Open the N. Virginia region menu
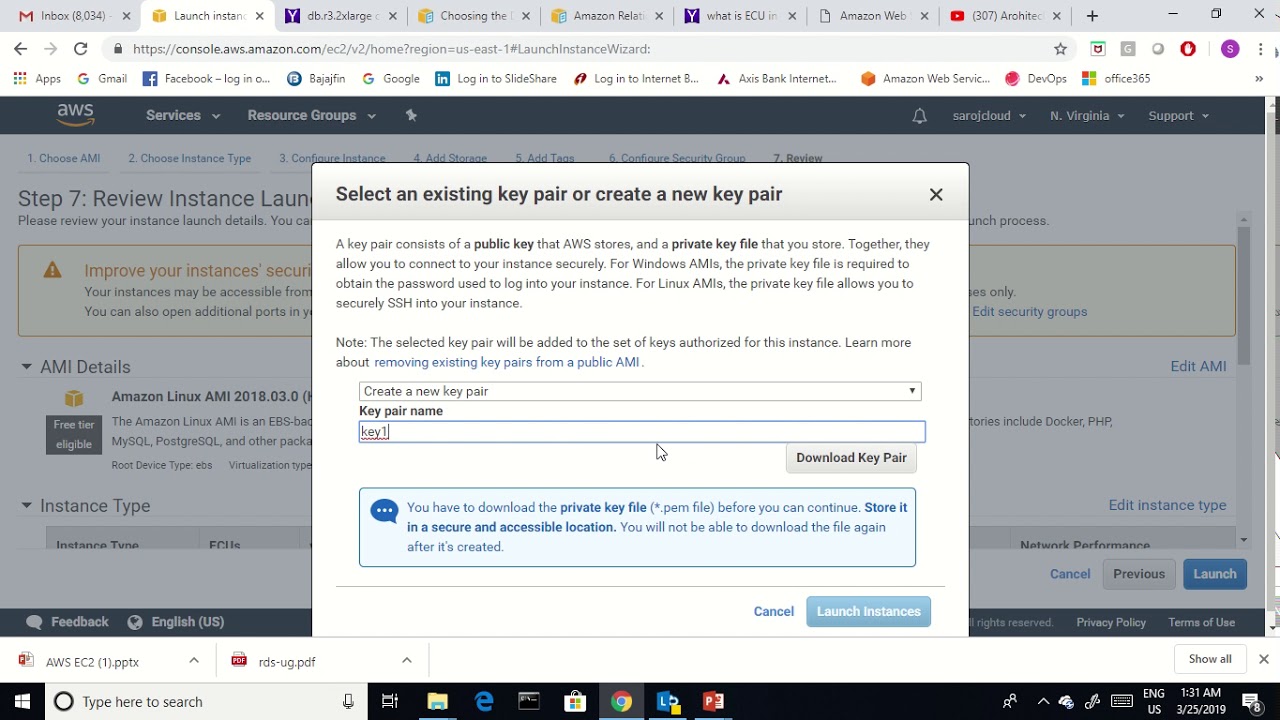 pyautogui.click(x=1087, y=116)
